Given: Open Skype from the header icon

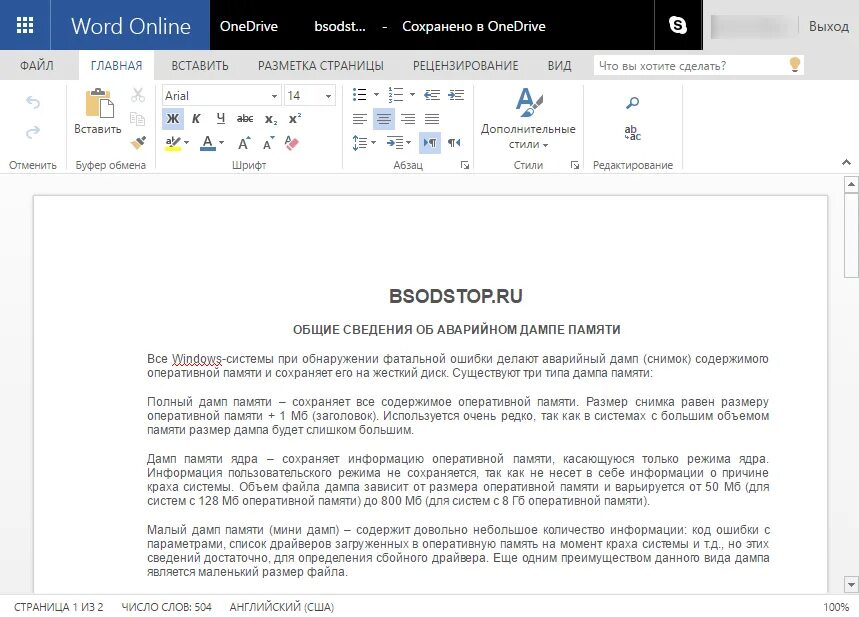Looking at the screenshot, I should [678, 25].
